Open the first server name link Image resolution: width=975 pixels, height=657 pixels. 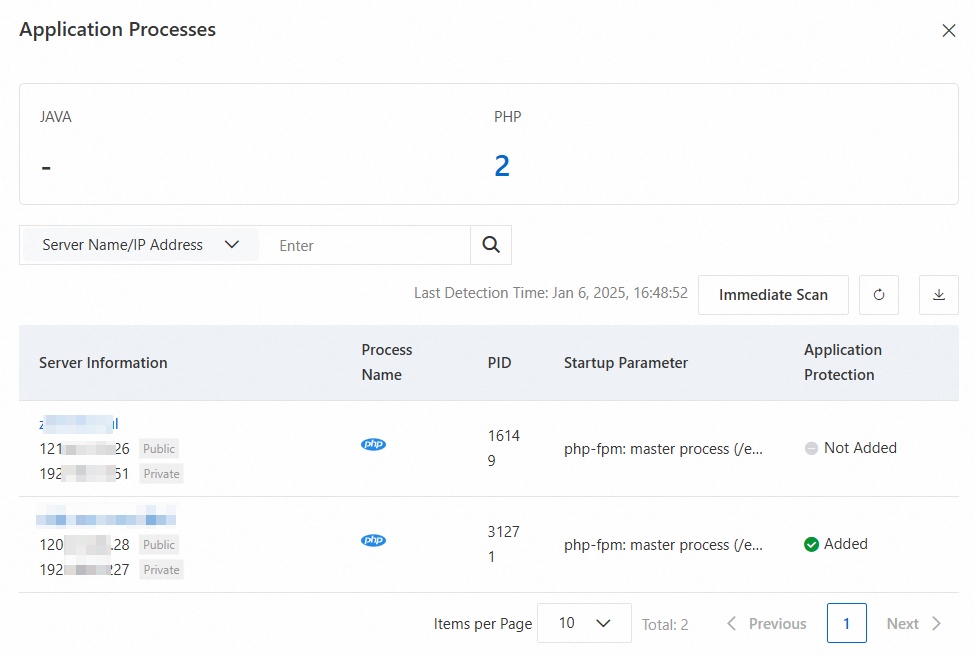[x=78, y=424]
